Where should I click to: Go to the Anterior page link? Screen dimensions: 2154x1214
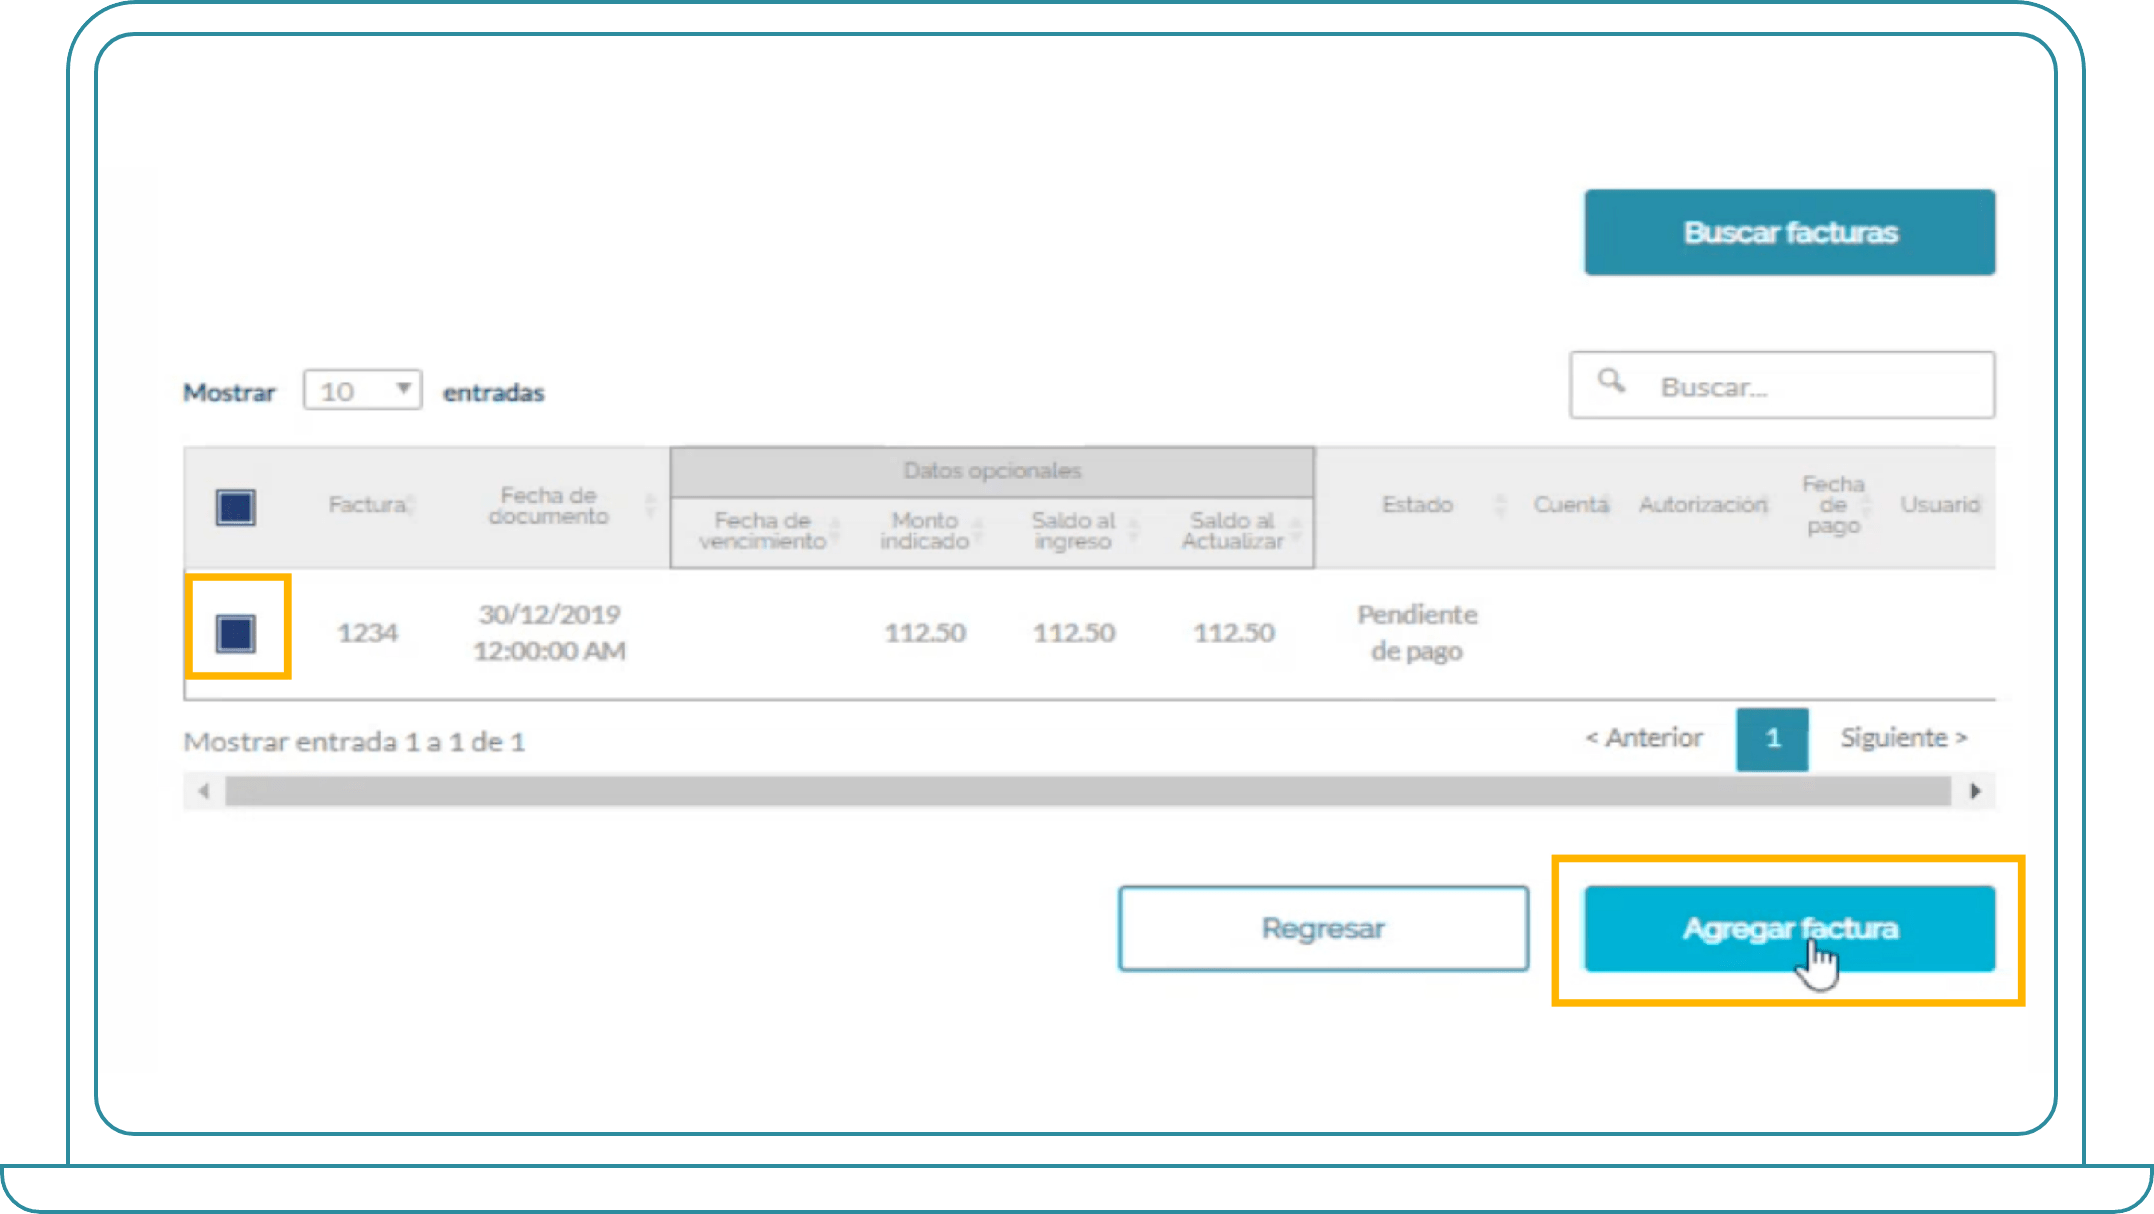(x=1644, y=738)
